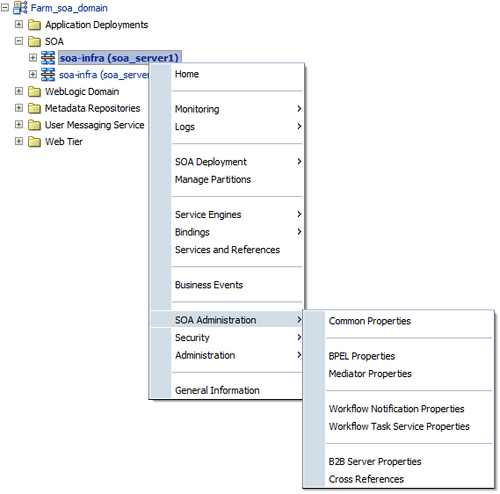Expand the Application Deployments node
Screen dimensions: 500x494
(19, 24)
